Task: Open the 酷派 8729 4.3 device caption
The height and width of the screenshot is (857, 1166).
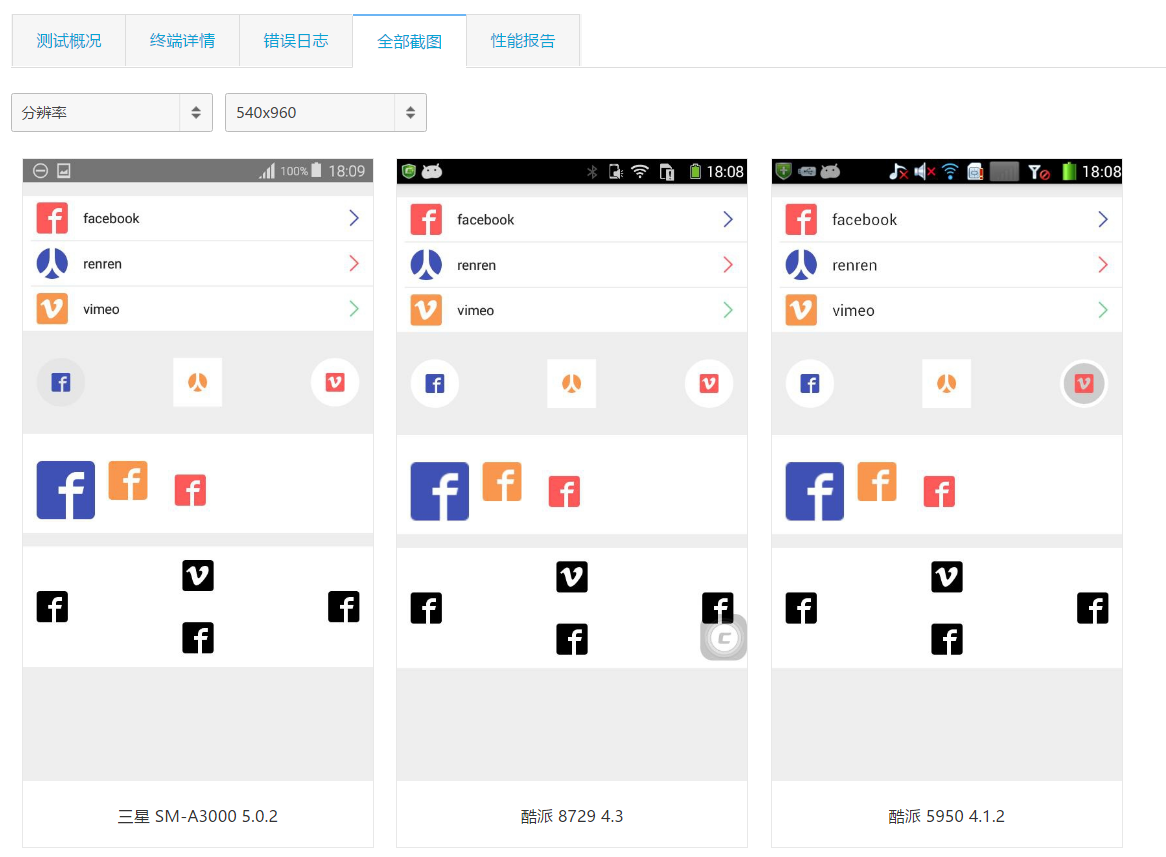Action: point(572,816)
